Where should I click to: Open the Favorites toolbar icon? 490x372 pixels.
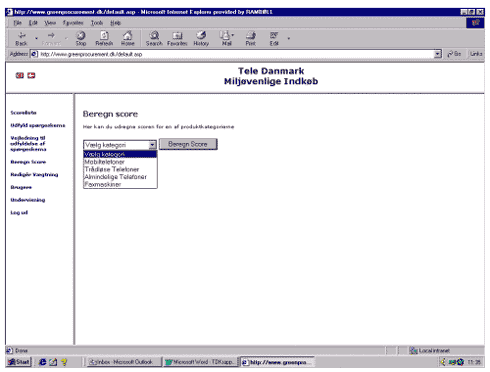pyautogui.click(x=177, y=38)
